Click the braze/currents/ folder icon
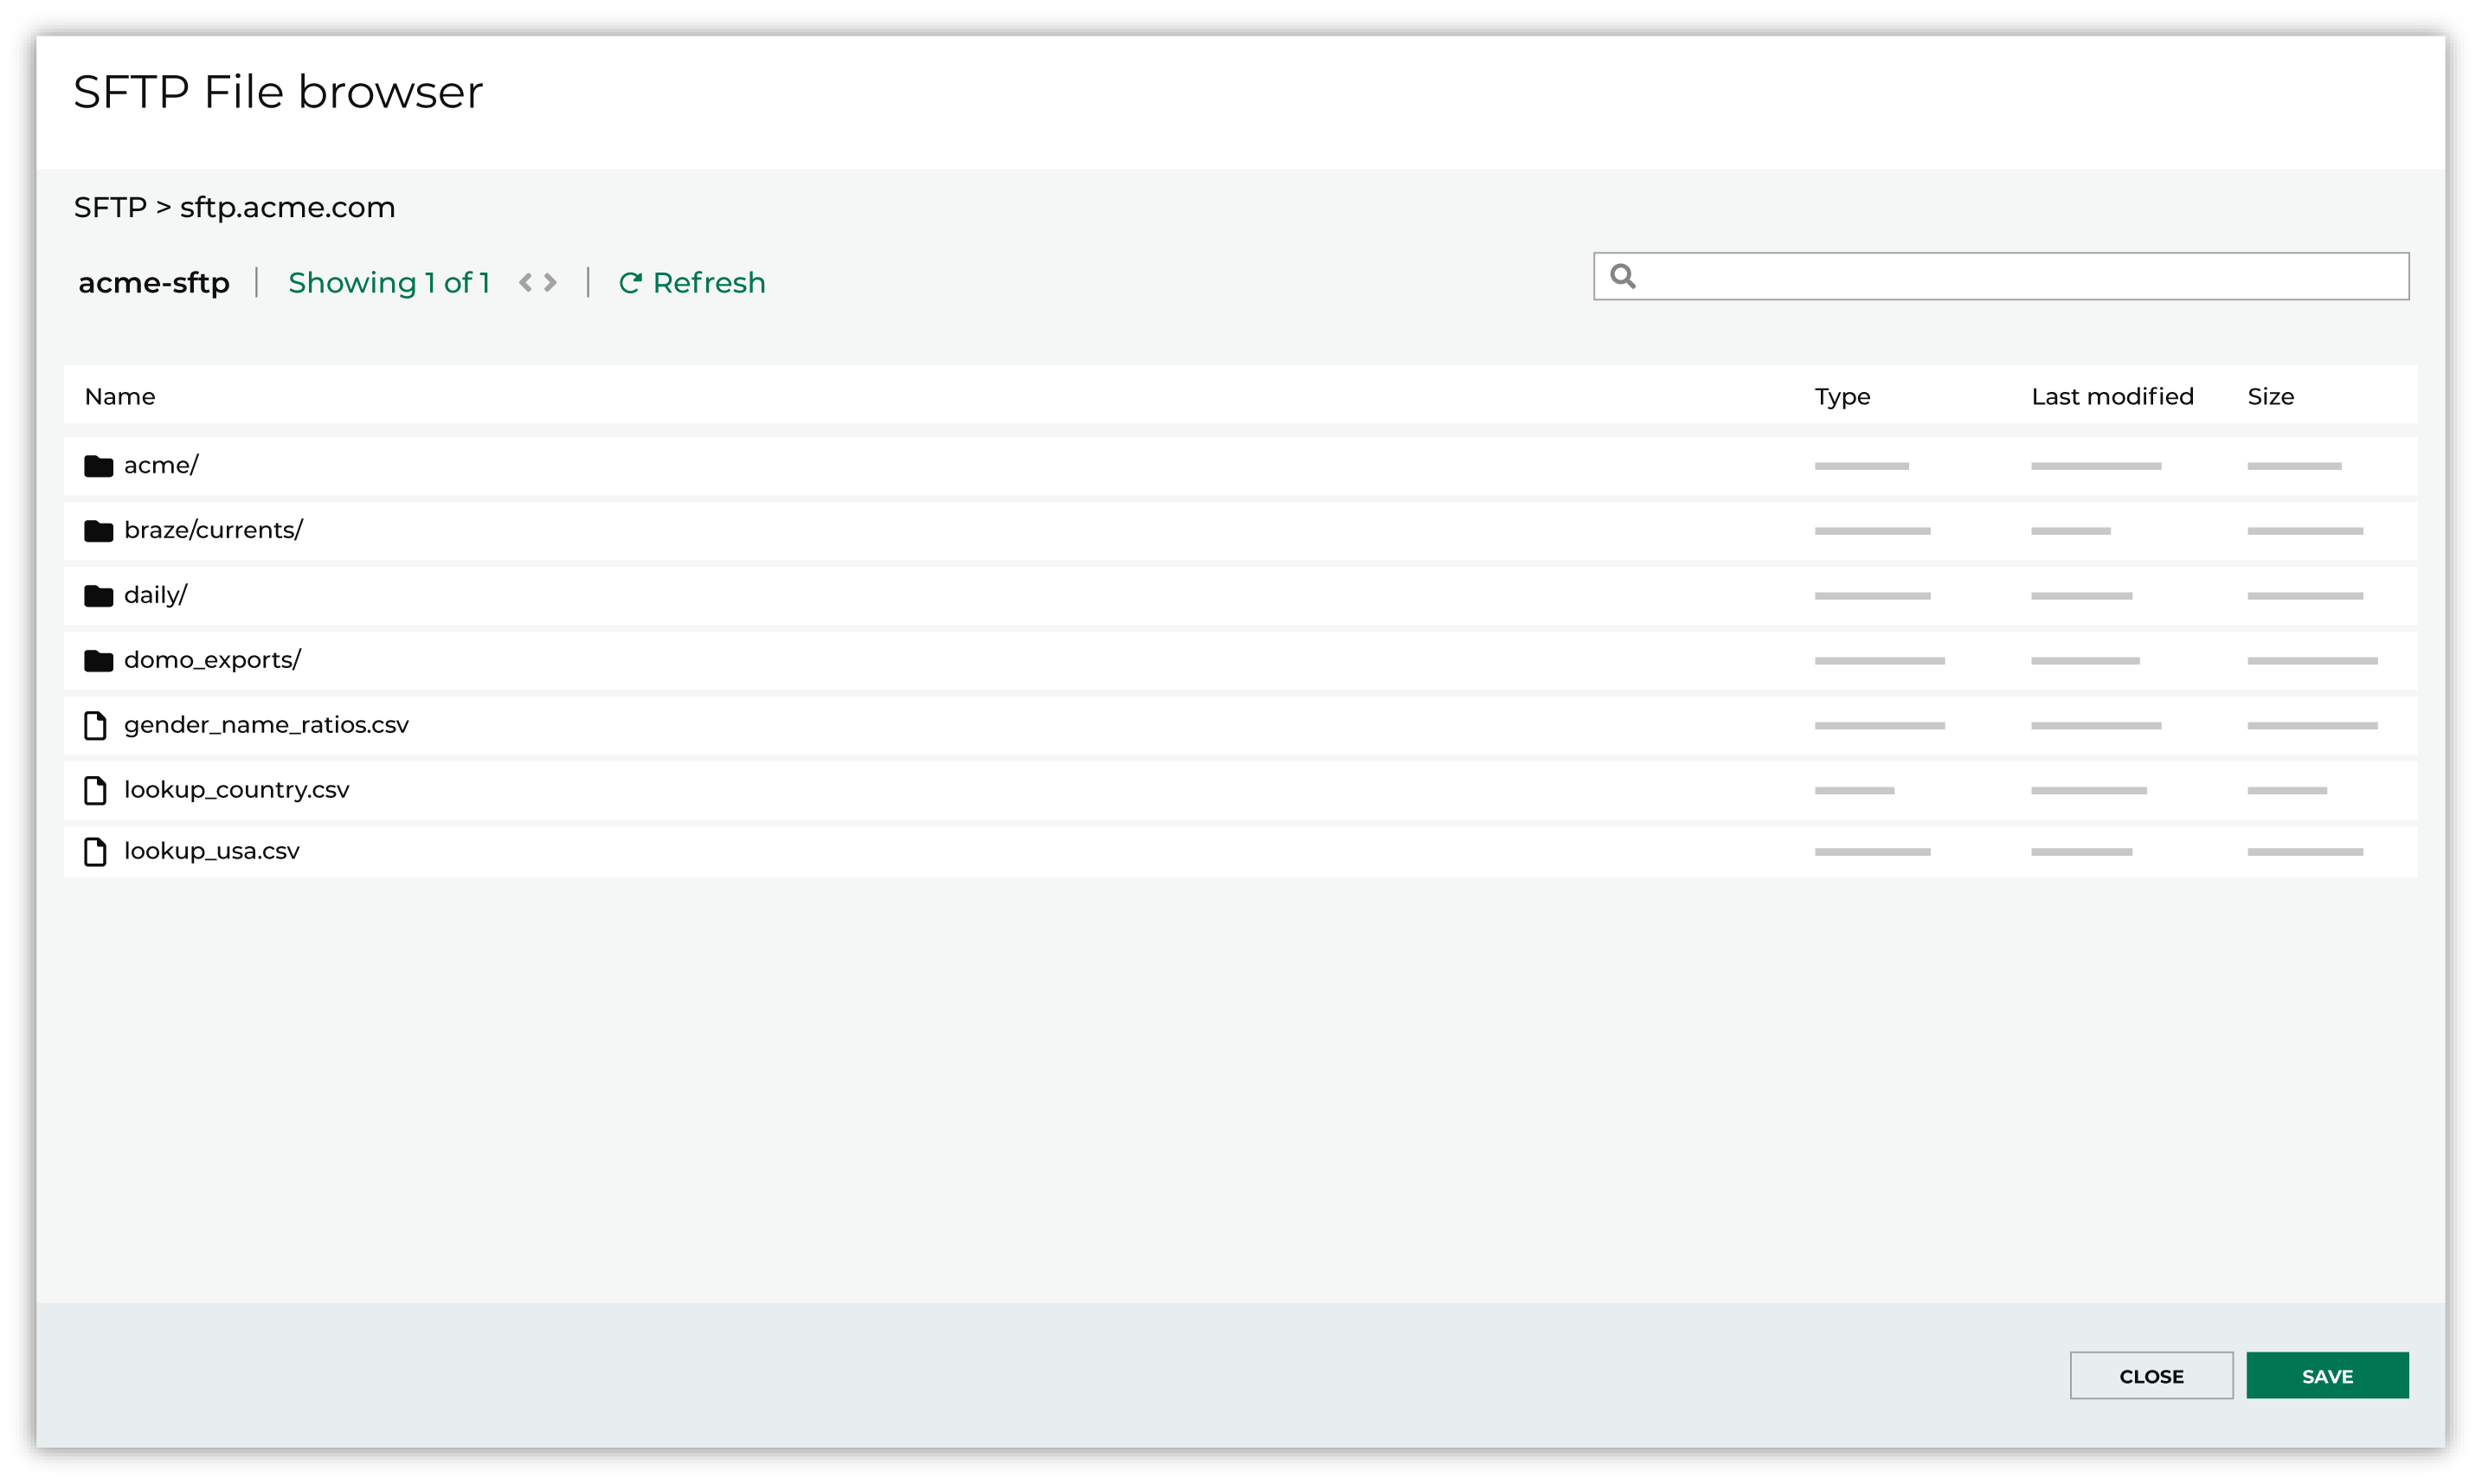 [x=98, y=530]
